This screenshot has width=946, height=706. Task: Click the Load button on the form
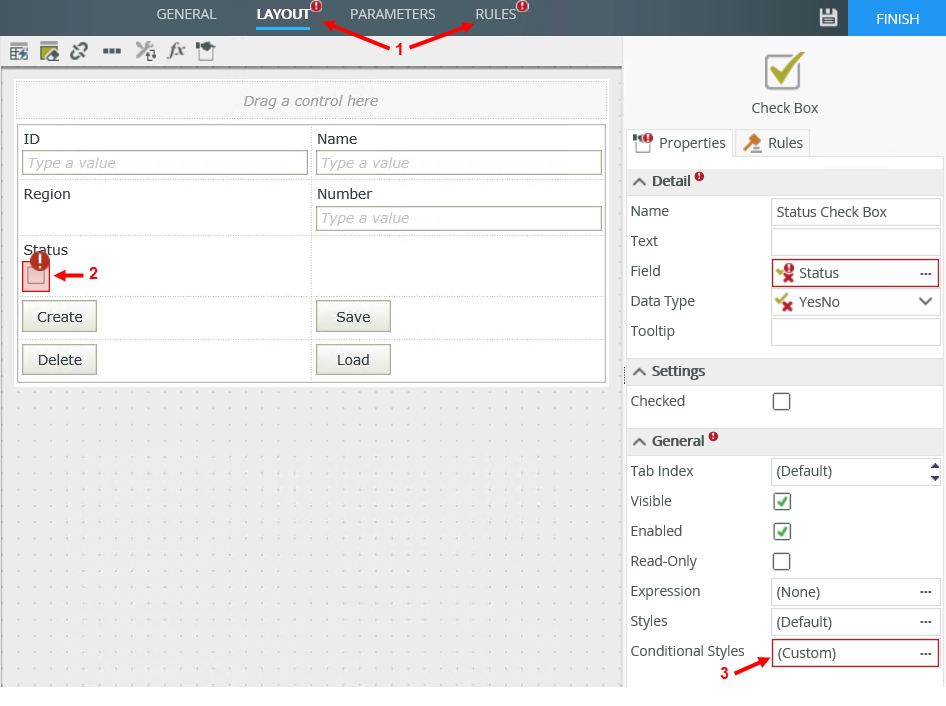click(353, 360)
